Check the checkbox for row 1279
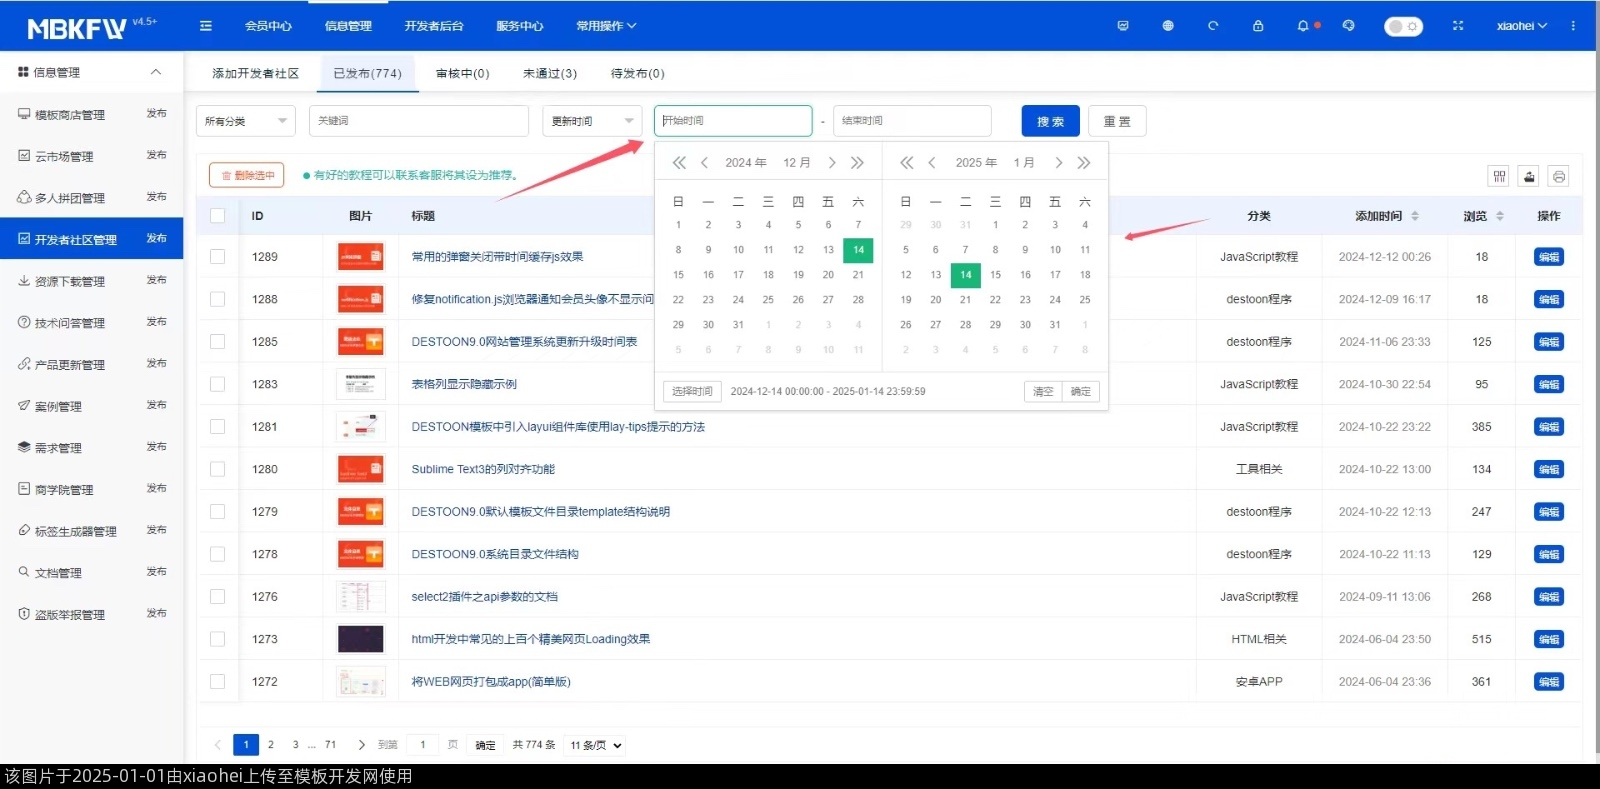 click(x=218, y=512)
